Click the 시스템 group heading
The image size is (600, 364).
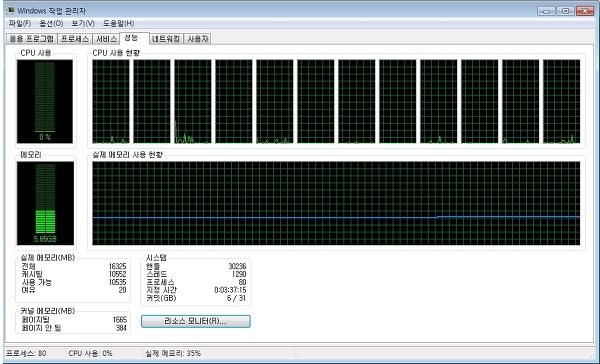(x=156, y=258)
